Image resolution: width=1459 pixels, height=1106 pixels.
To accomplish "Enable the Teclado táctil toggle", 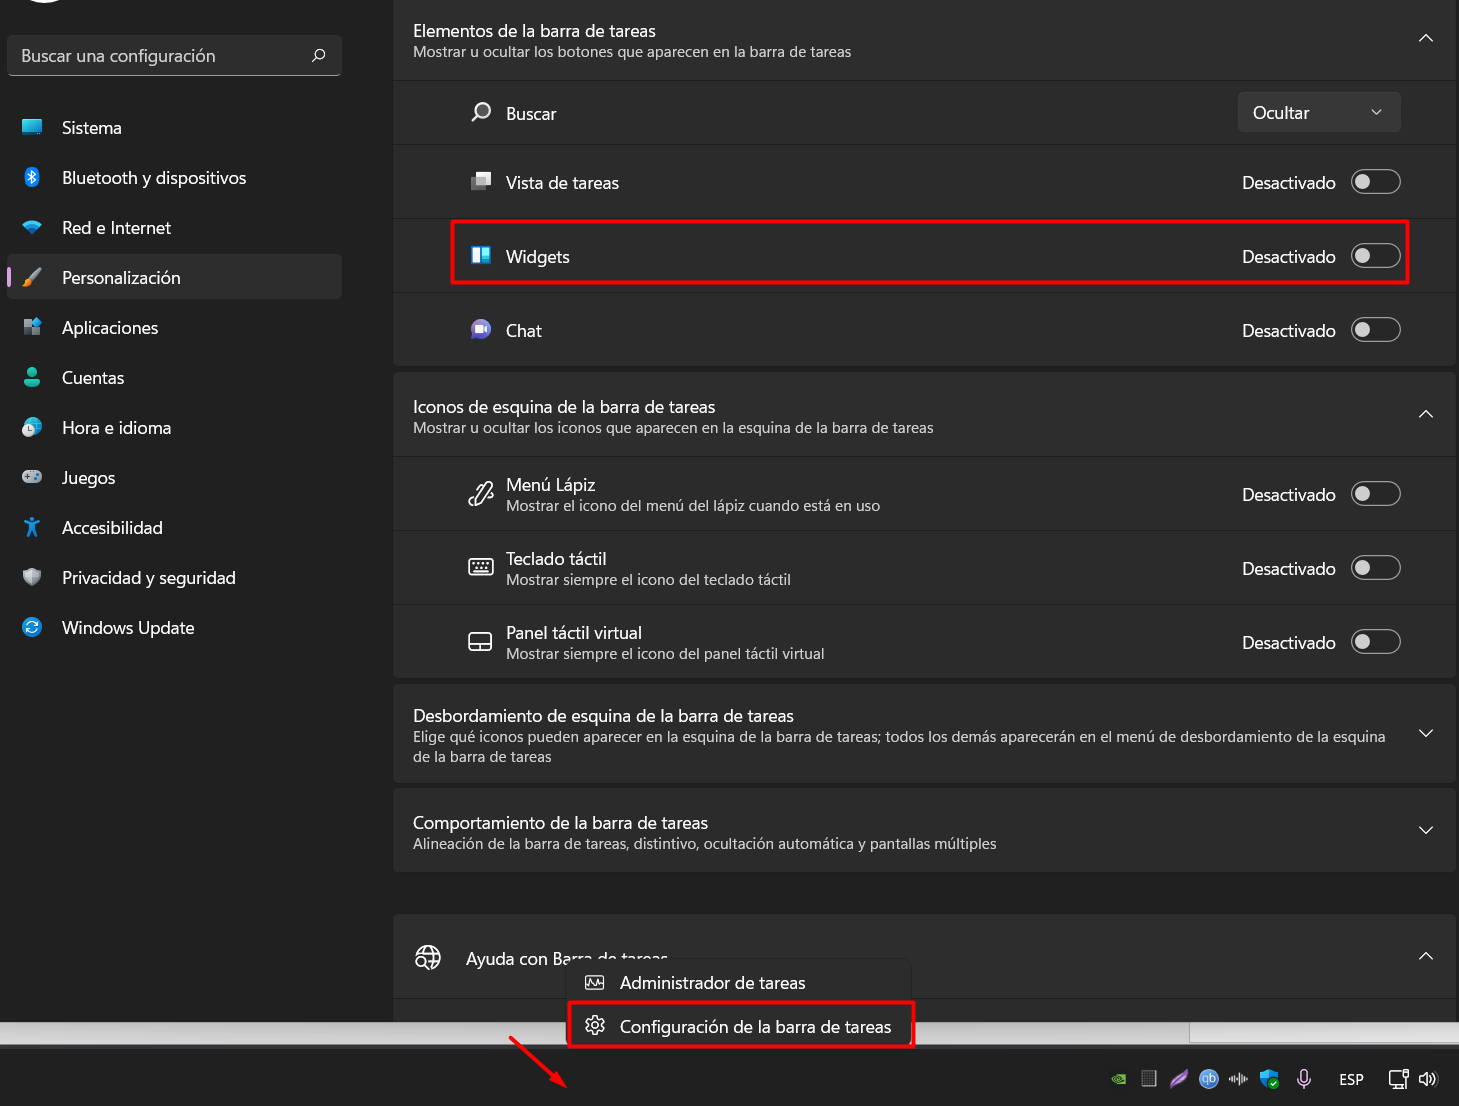I will click(x=1375, y=568).
